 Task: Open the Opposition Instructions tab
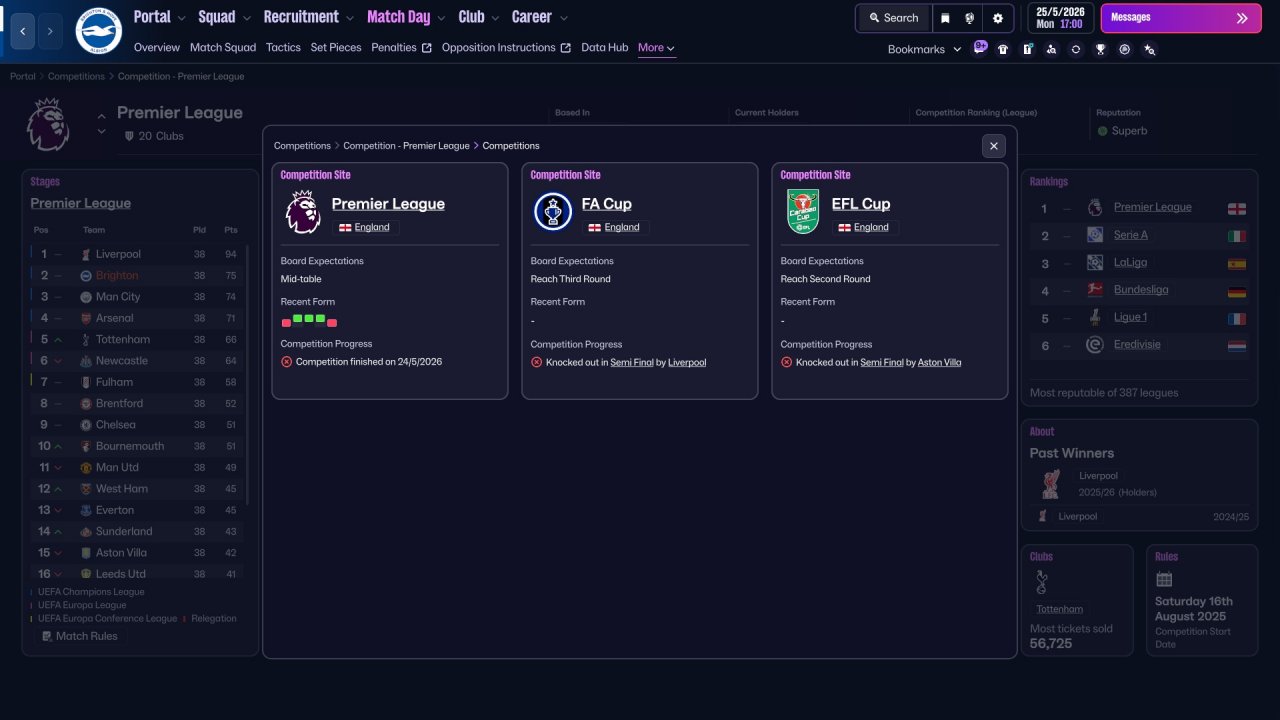(506, 47)
